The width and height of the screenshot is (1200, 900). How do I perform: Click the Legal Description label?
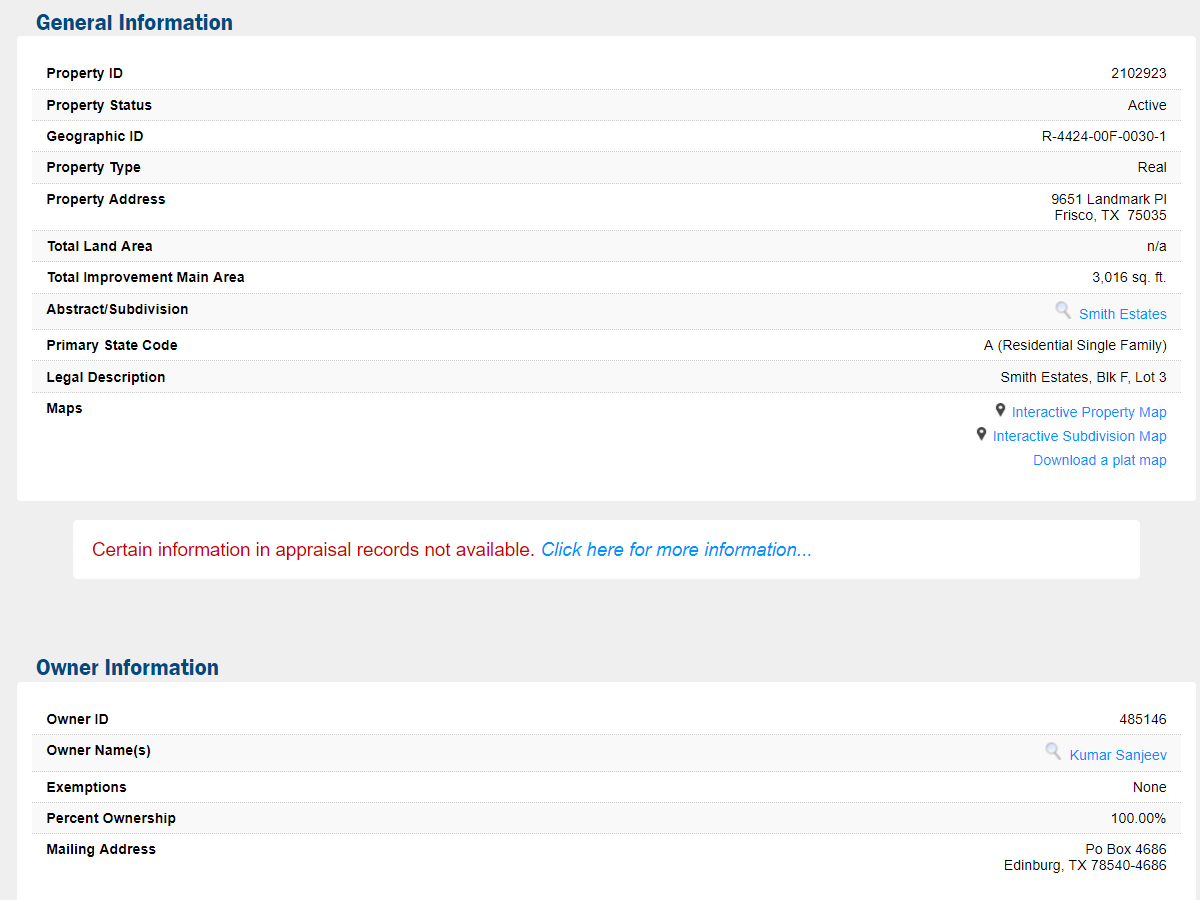[106, 377]
